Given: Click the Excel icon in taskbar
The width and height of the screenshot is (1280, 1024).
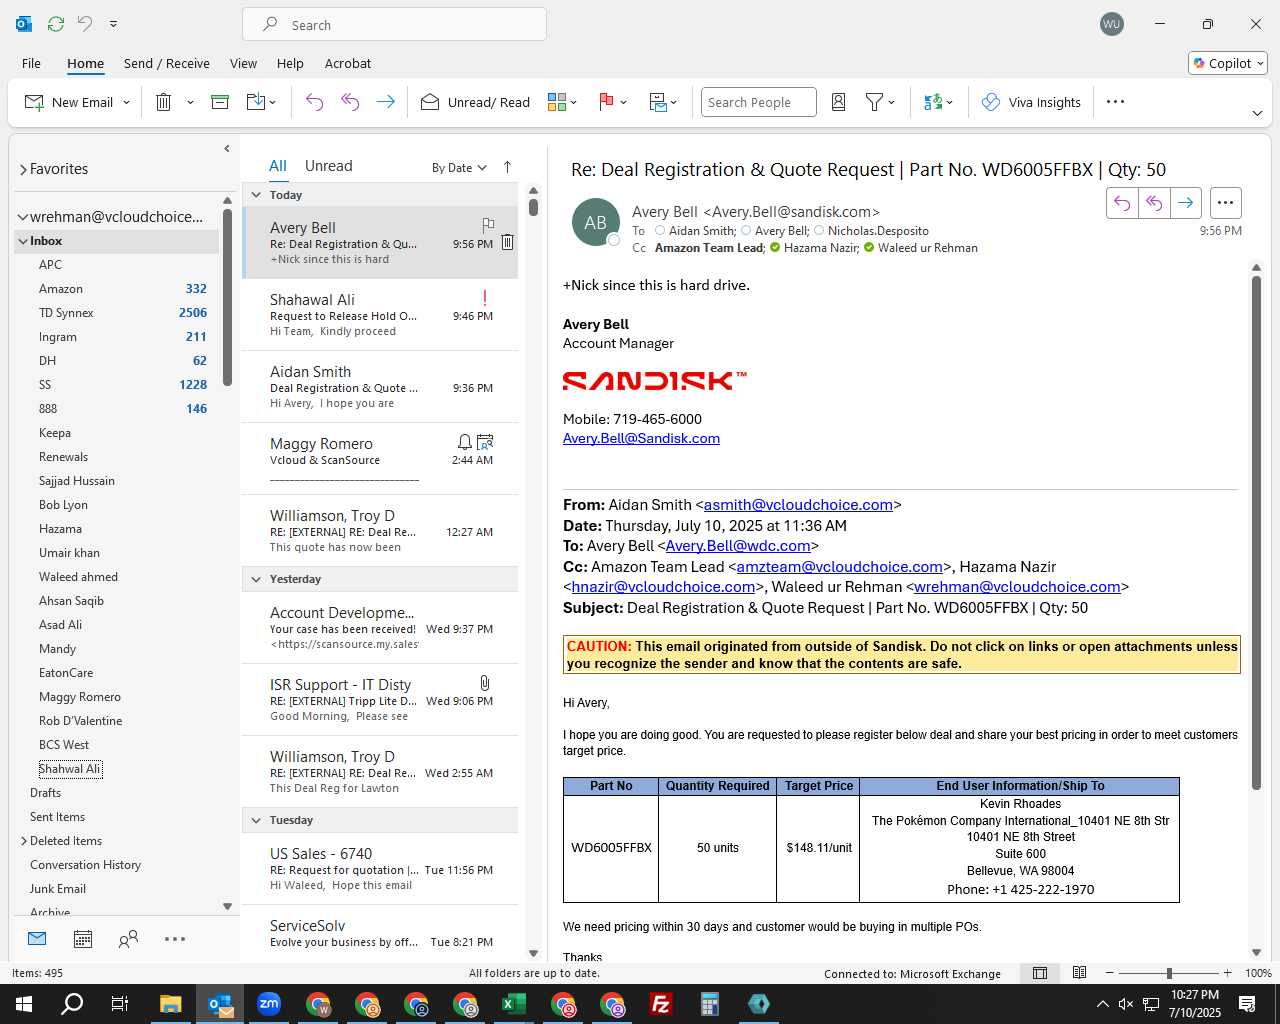Looking at the screenshot, I should point(514,1004).
